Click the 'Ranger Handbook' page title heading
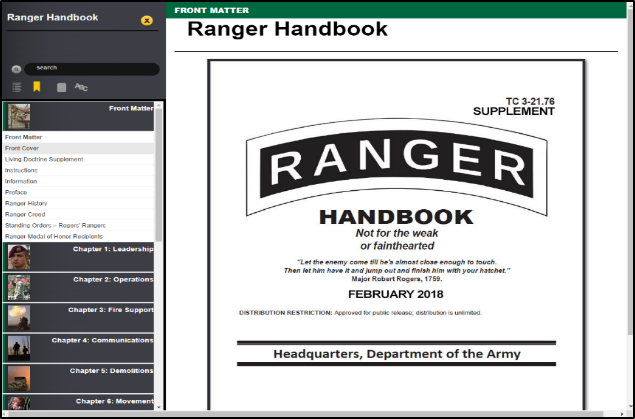Screen dimensions: 635x419 click(x=287, y=29)
